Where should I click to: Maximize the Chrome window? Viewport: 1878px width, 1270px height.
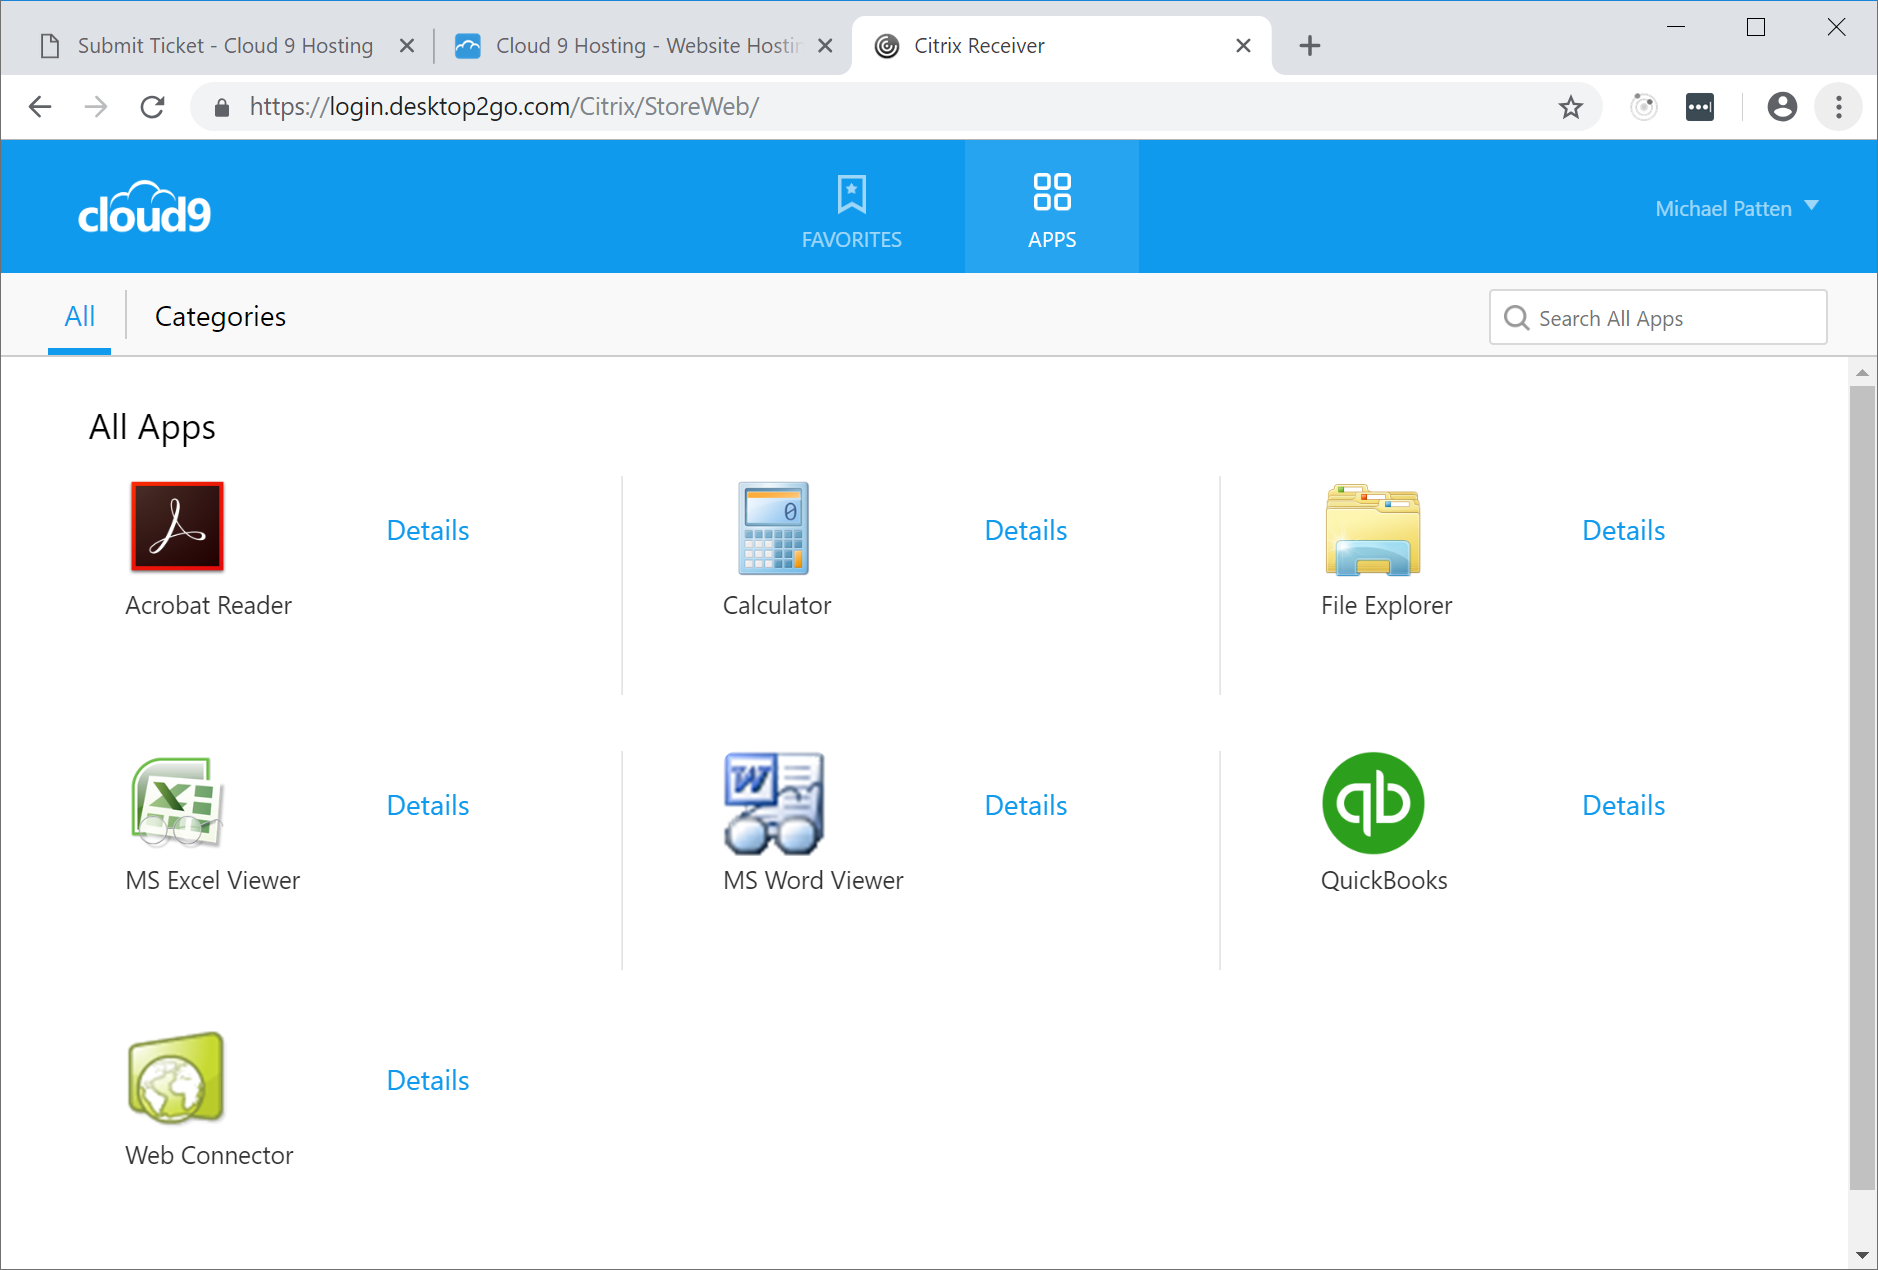(x=1756, y=27)
